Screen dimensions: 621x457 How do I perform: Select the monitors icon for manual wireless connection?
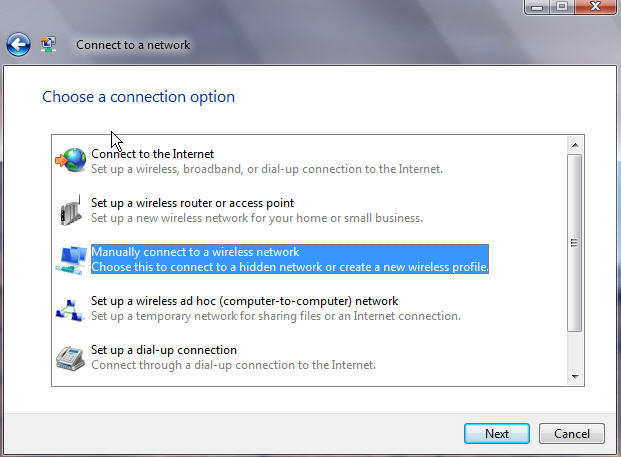point(72,260)
